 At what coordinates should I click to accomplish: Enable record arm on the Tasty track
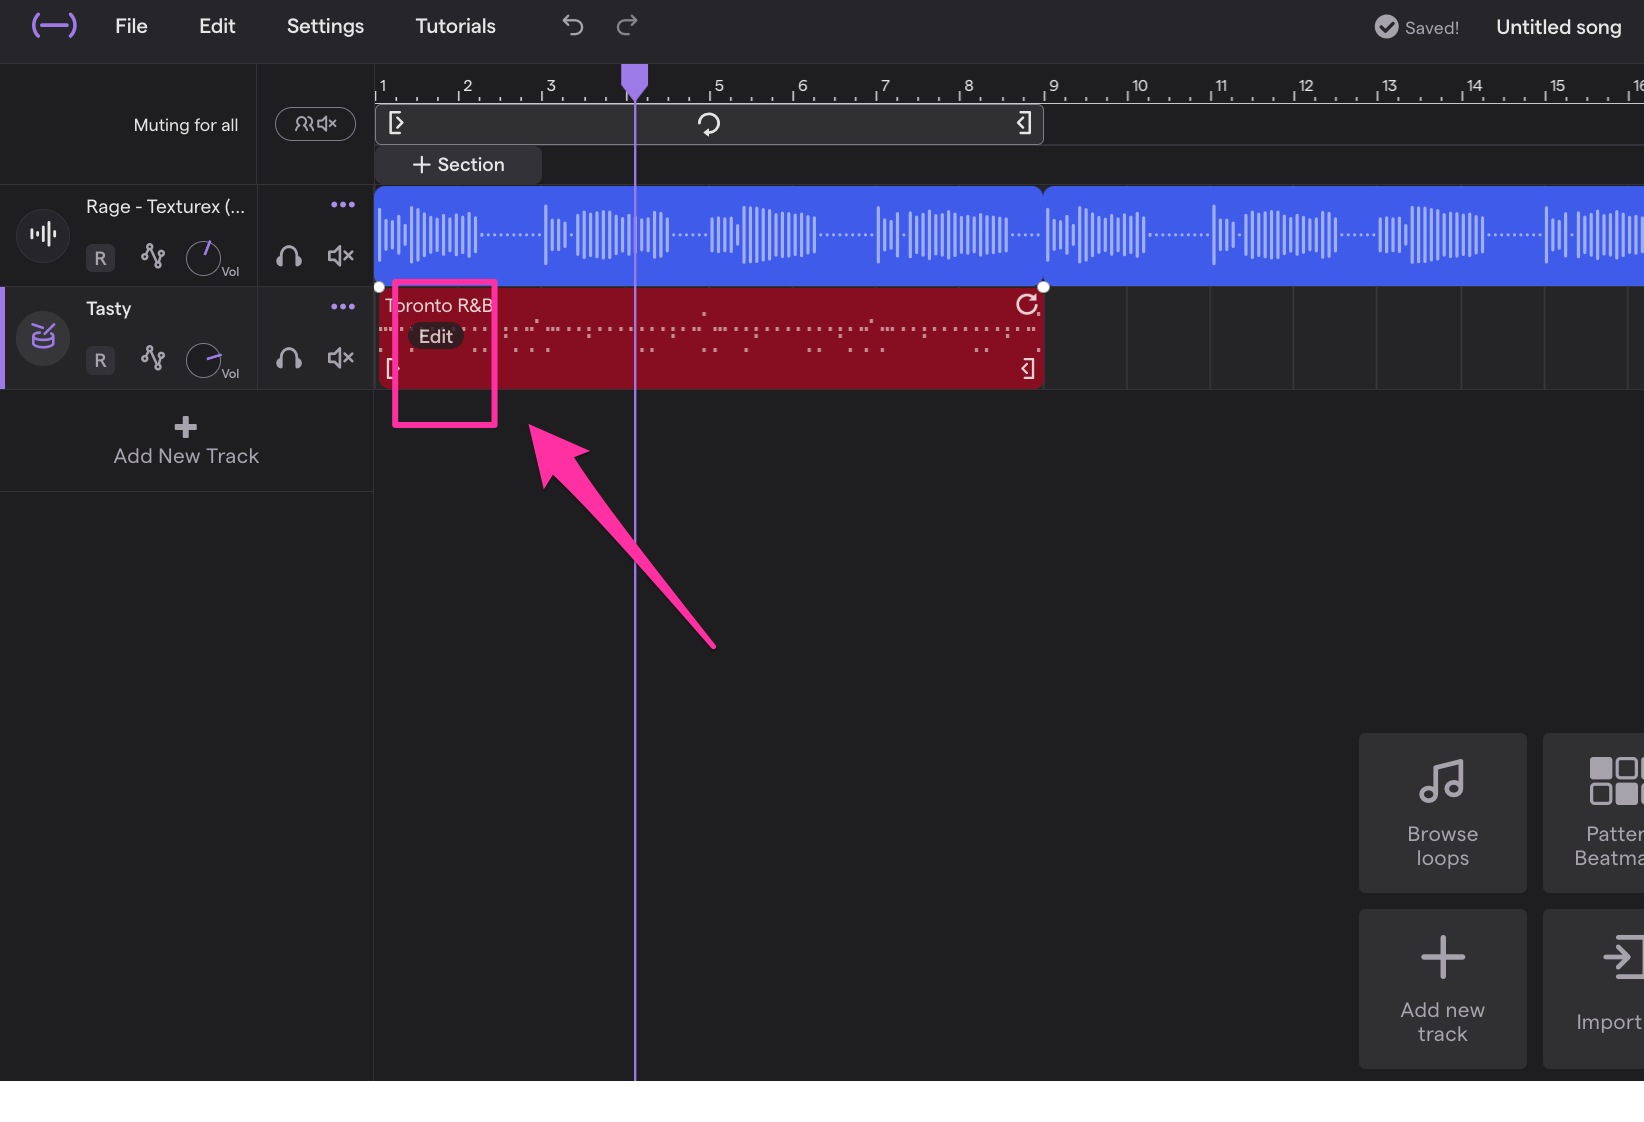pyautogui.click(x=100, y=360)
